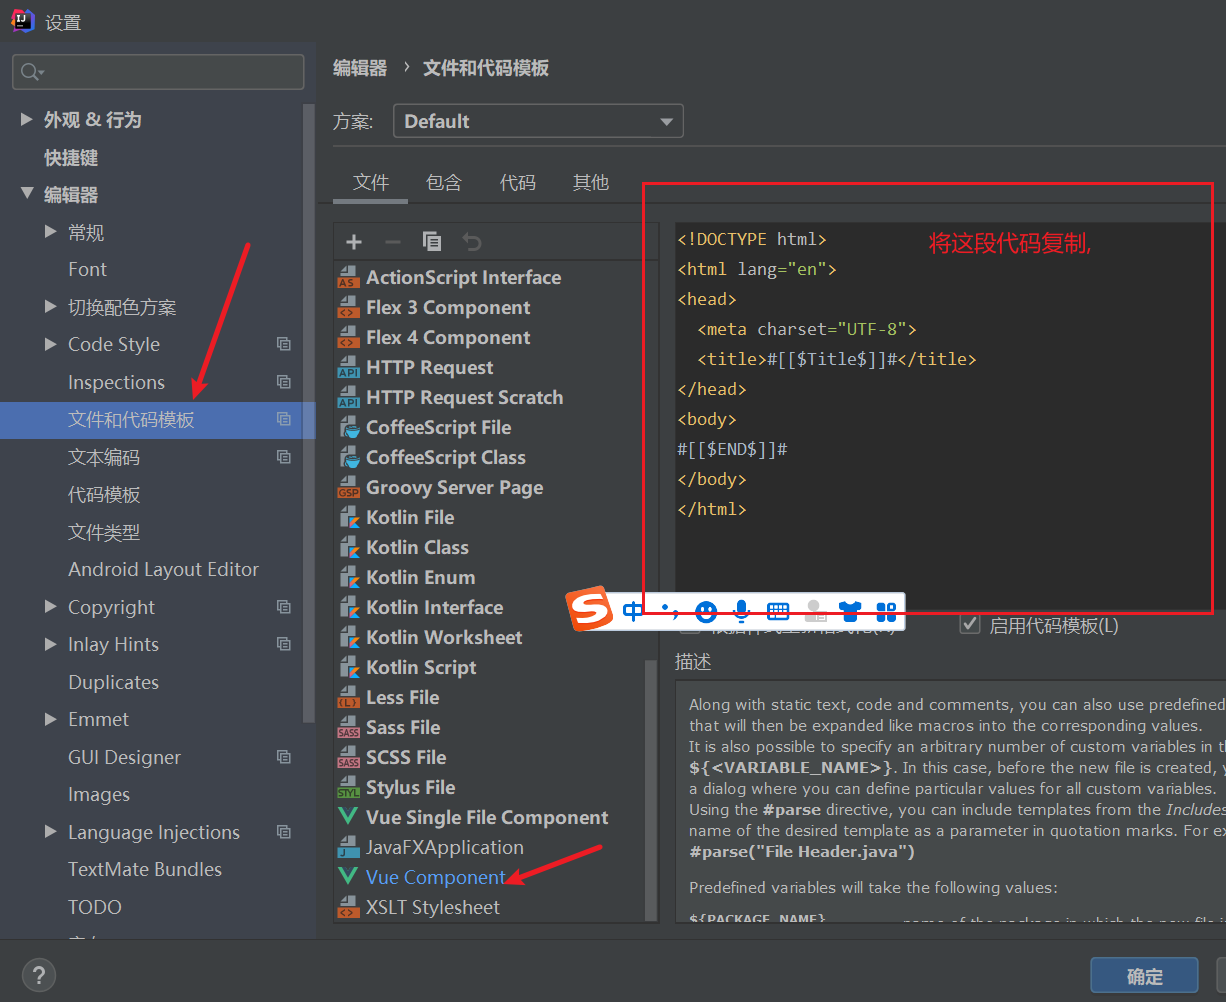Click the JavaFXApplication file icon
Image resolution: width=1226 pixels, height=1002 pixels.
click(x=348, y=848)
